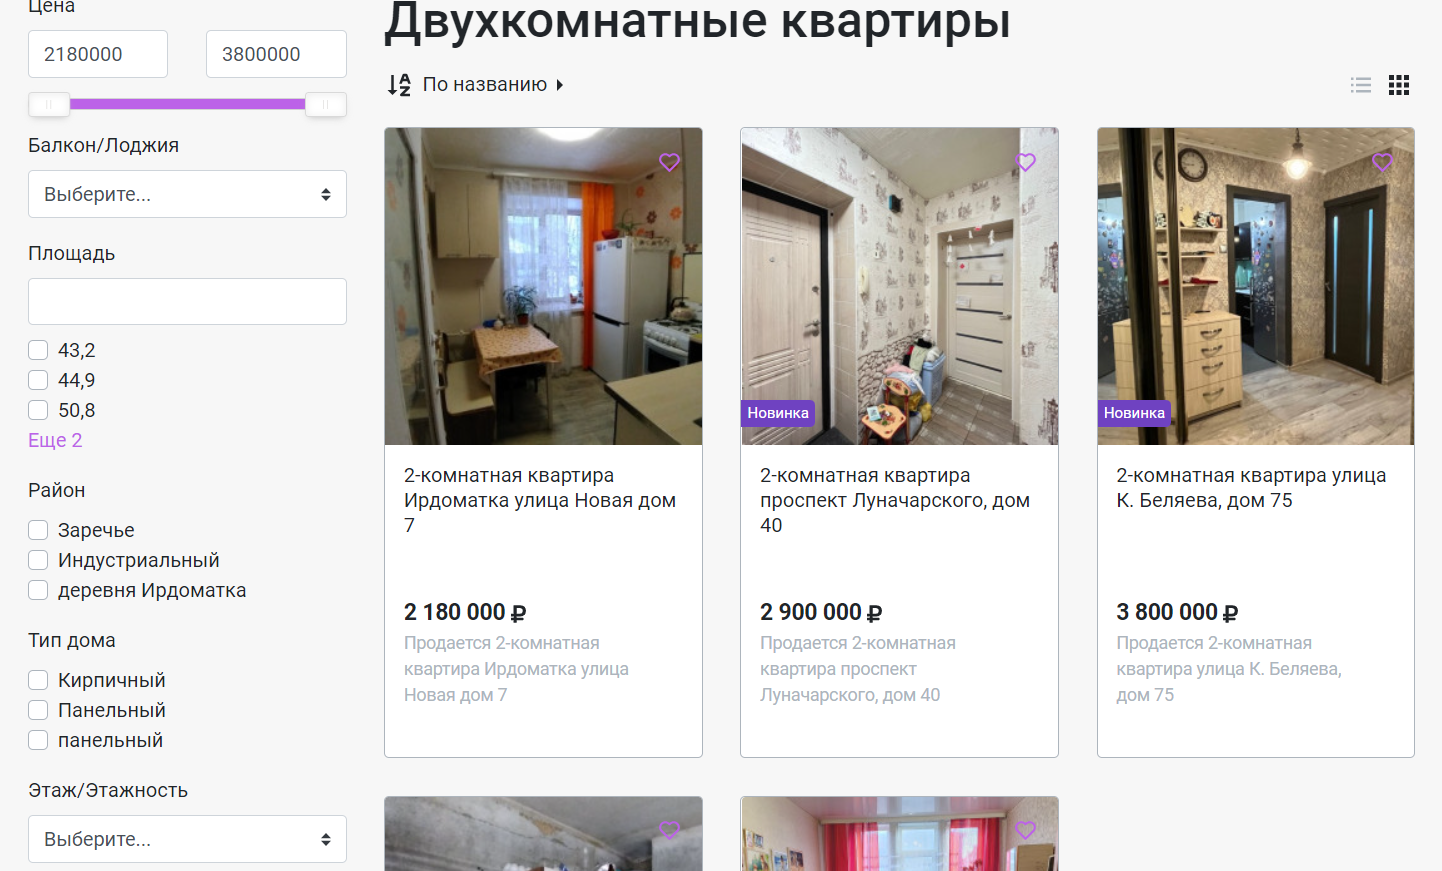Open listing title Ирдоматка улица Новая дом 7

(x=540, y=500)
